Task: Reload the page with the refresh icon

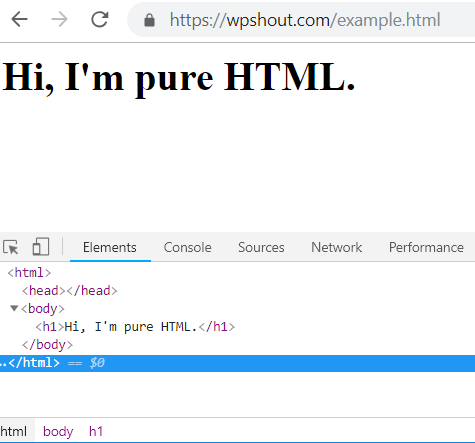Action: [100, 19]
